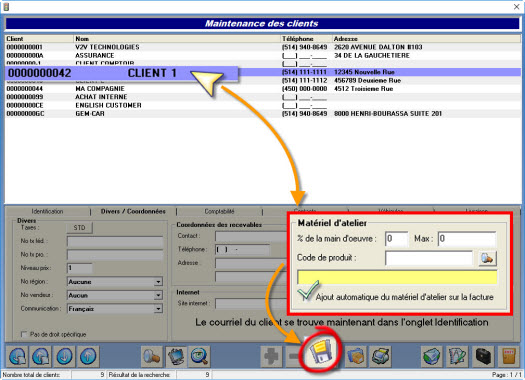Click 2620 AVENUE DALTON #103 address

378,47
